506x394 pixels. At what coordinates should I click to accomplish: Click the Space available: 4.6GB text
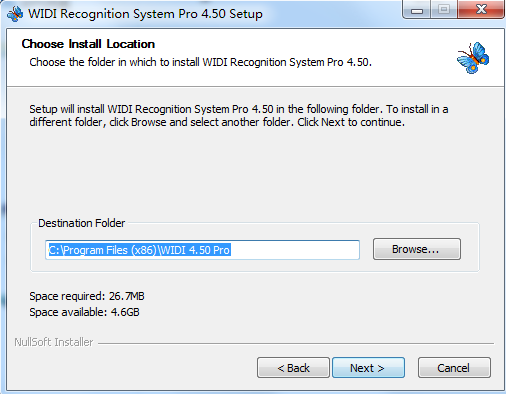tap(84, 312)
